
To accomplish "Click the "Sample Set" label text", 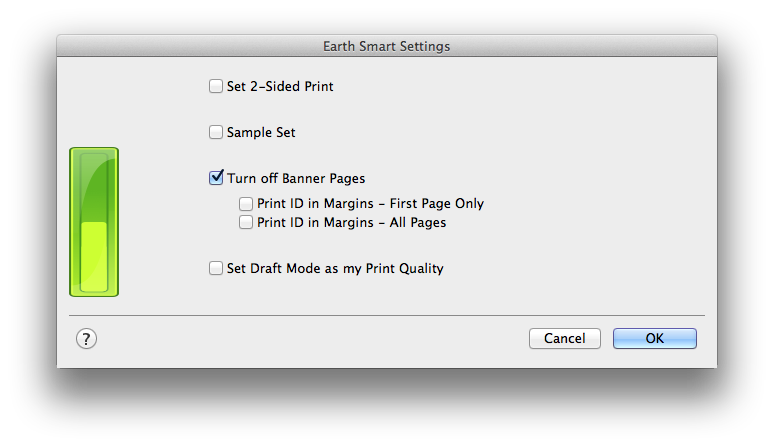I will pos(261,132).
